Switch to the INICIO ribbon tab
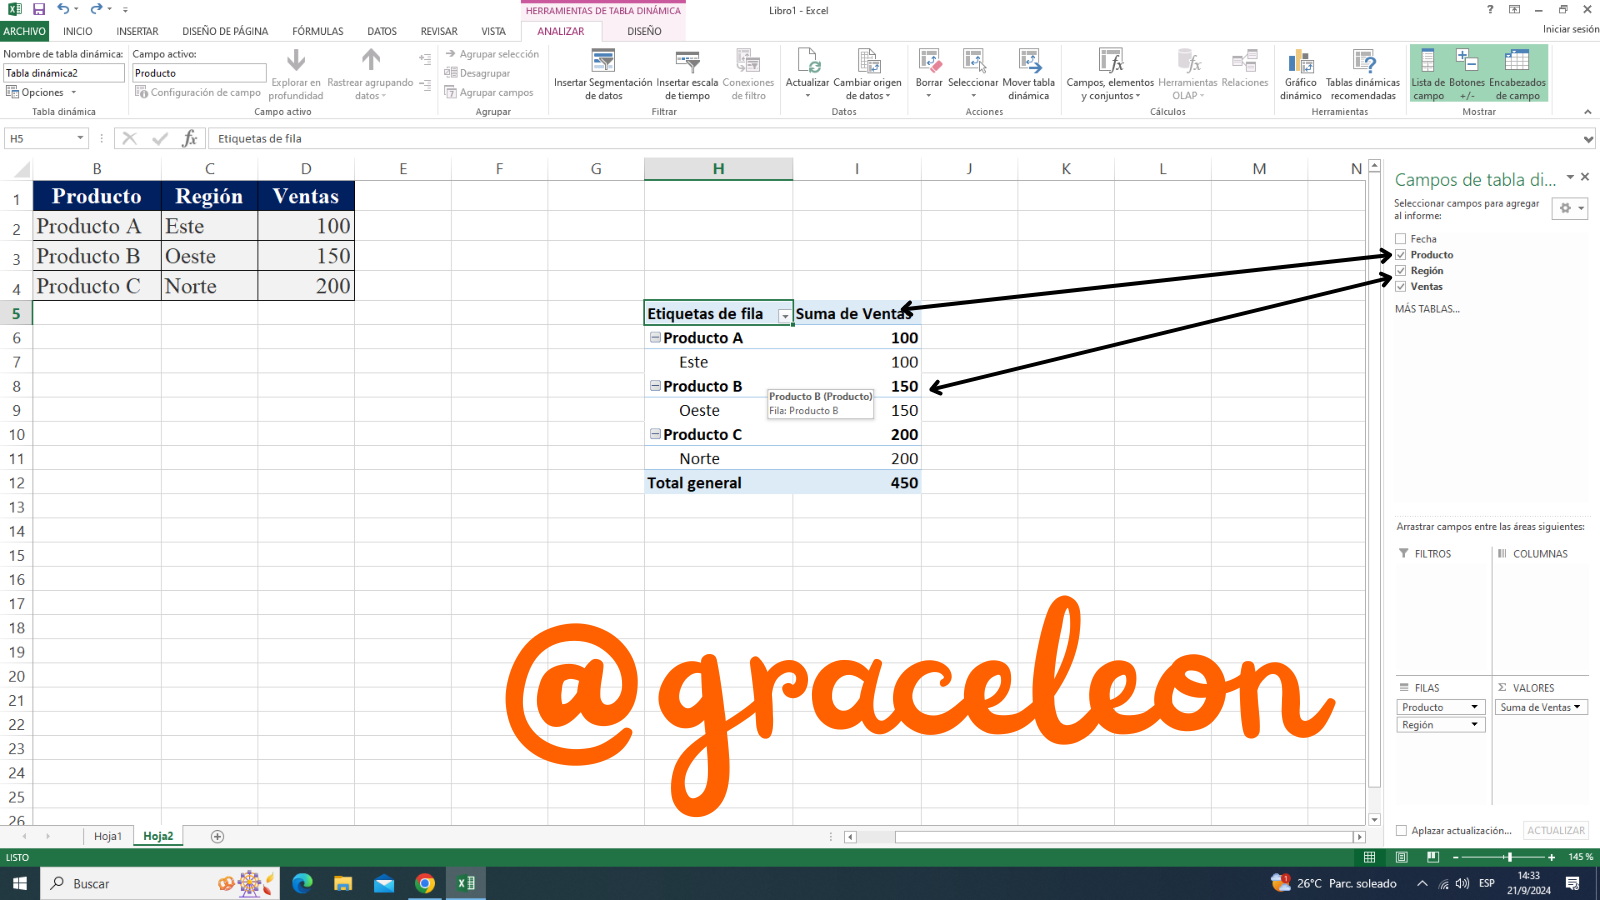The height and width of the screenshot is (900, 1600). tap(78, 31)
